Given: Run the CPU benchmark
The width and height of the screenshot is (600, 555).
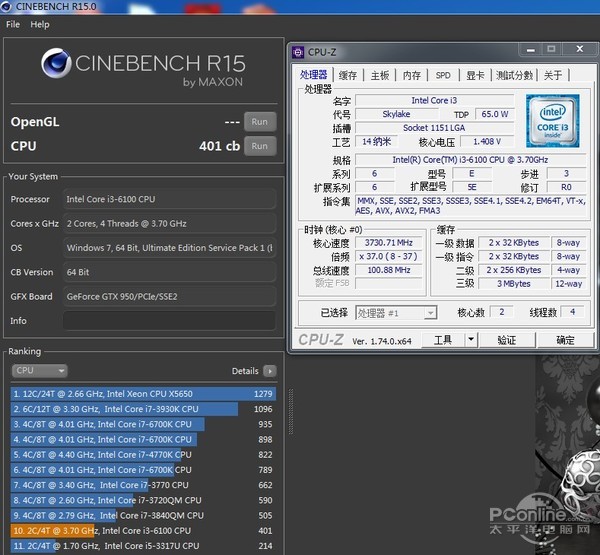Looking at the screenshot, I should coord(260,146).
